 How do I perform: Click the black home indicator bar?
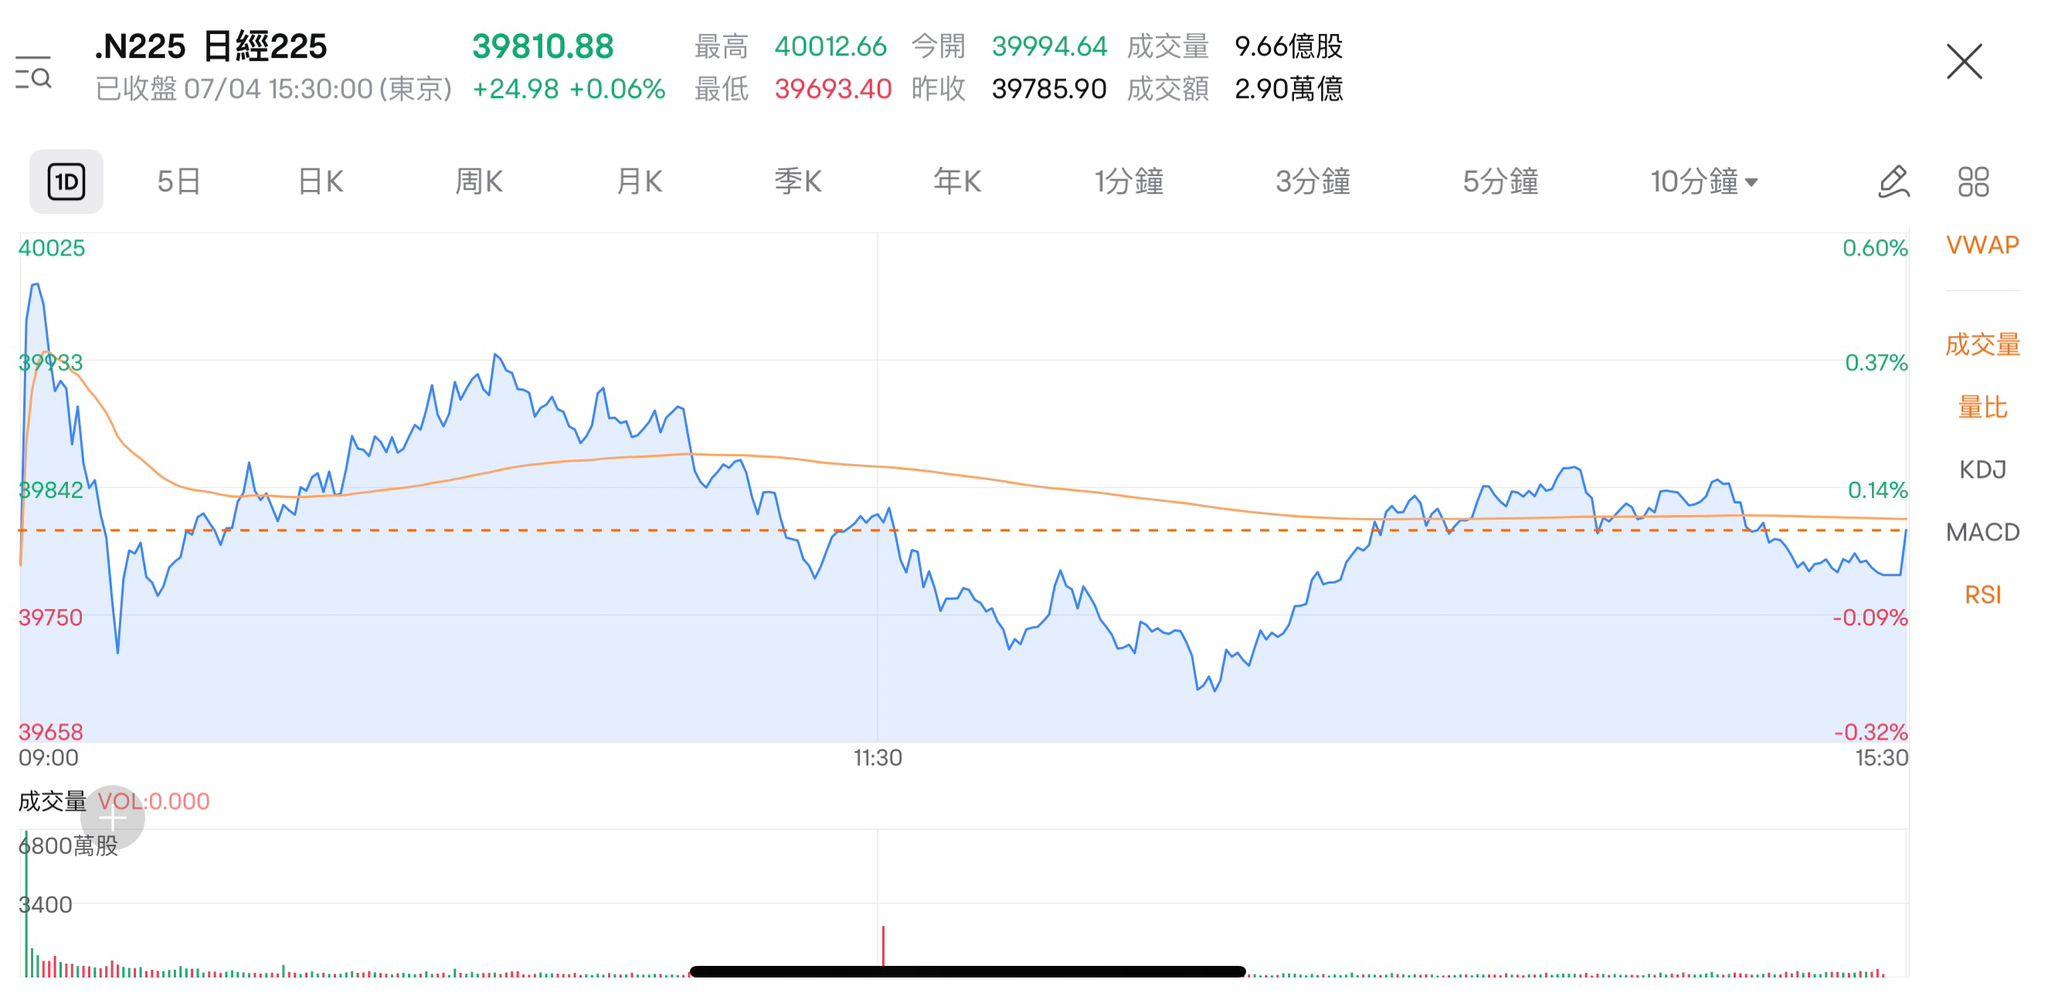coord(967,971)
